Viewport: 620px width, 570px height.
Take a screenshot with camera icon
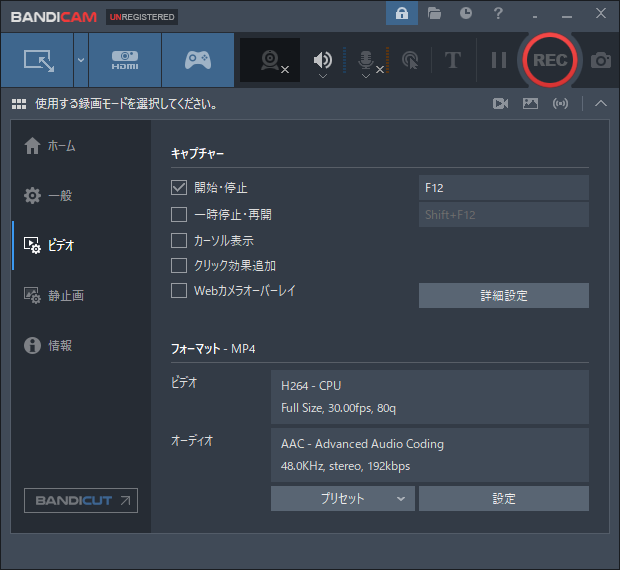point(601,60)
